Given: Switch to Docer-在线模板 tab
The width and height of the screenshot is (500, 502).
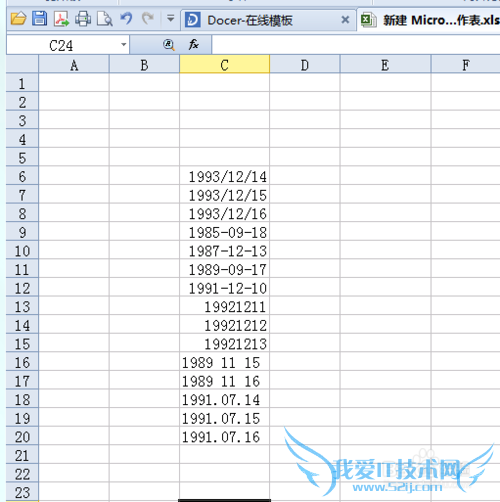Looking at the screenshot, I should pyautogui.click(x=269, y=20).
